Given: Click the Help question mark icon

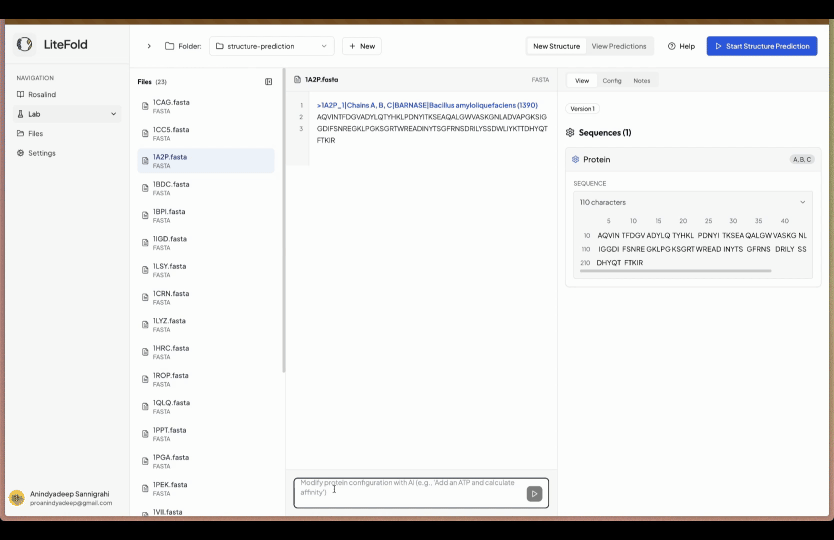Looking at the screenshot, I should tap(672, 46).
